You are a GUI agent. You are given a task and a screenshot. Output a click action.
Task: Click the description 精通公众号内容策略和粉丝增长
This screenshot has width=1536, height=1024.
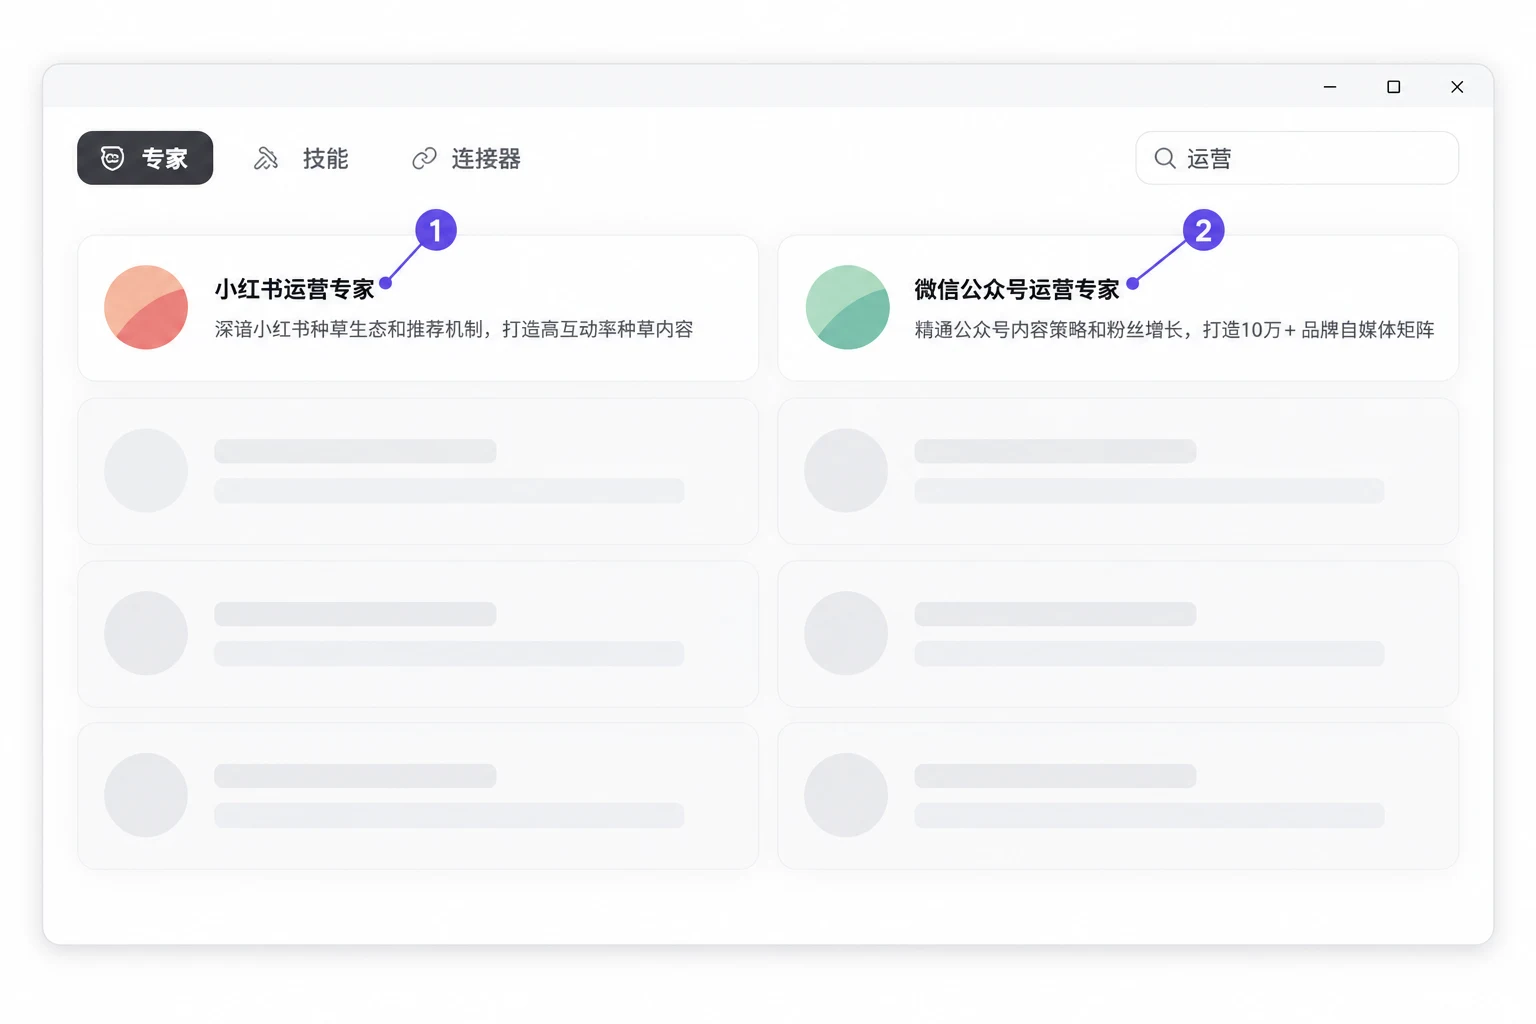pyautogui.click(x=1175, y=329)
